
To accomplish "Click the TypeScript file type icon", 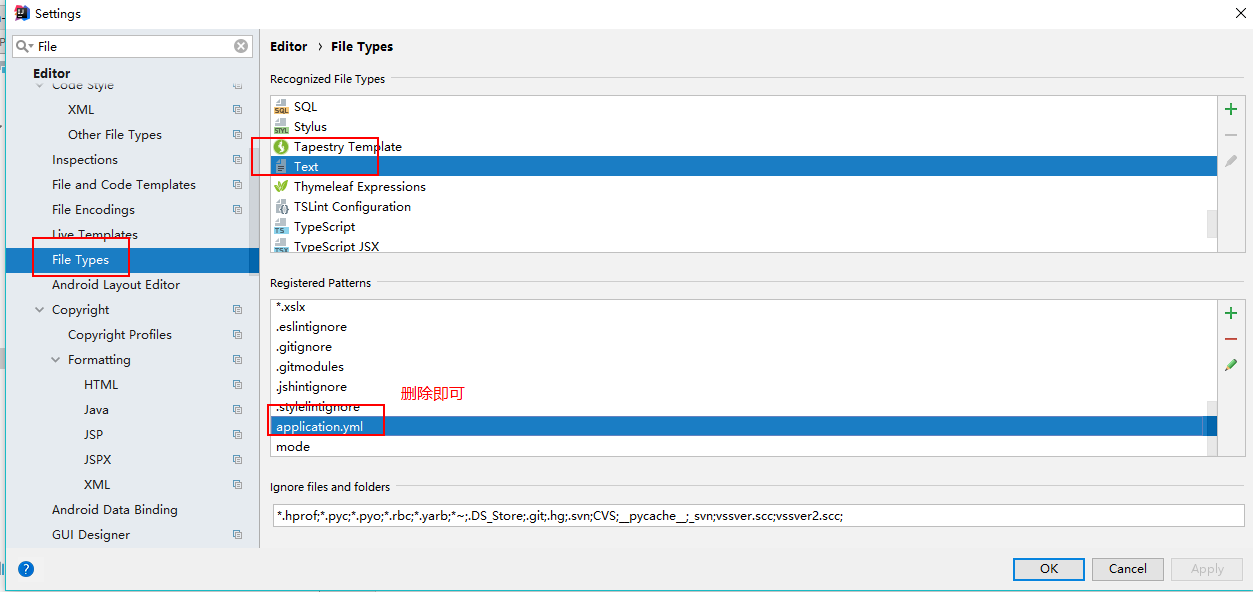I will (x=281, y=227).
